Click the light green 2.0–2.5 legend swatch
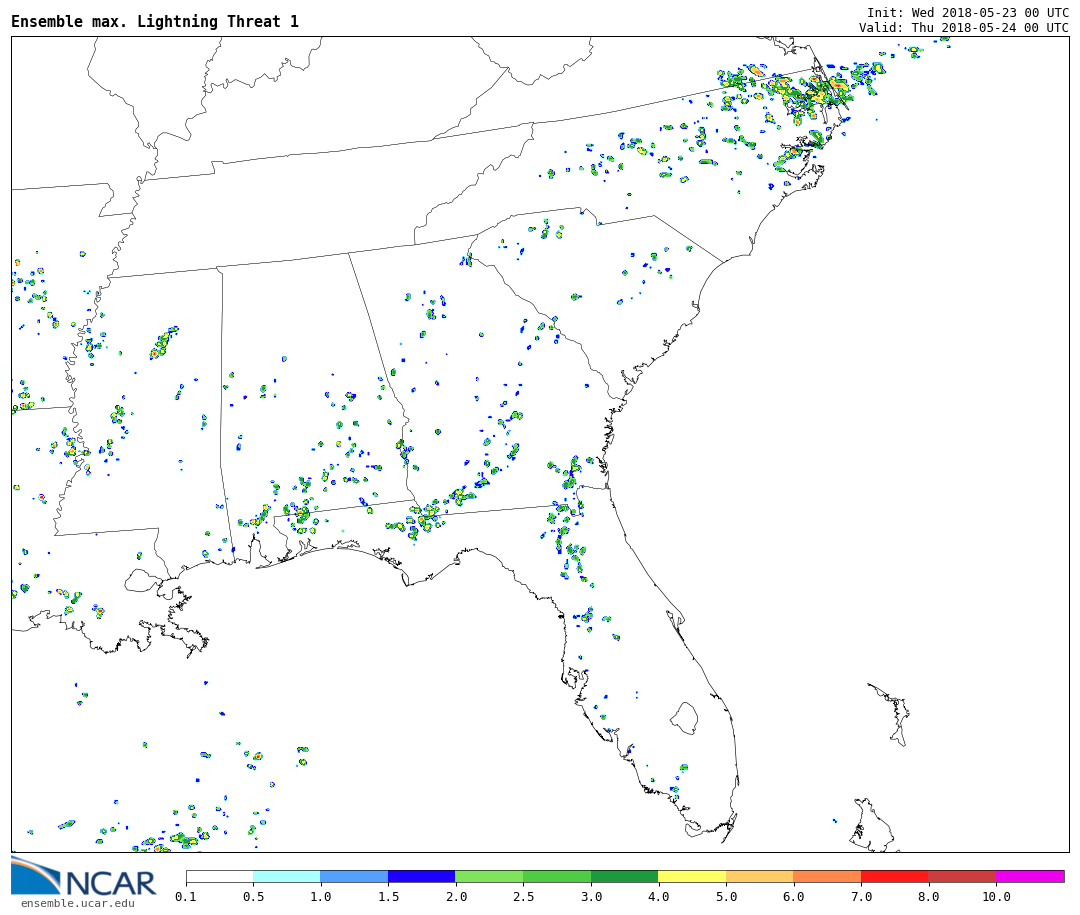Viewport: 1080px width, 915px height. point(488,877)
